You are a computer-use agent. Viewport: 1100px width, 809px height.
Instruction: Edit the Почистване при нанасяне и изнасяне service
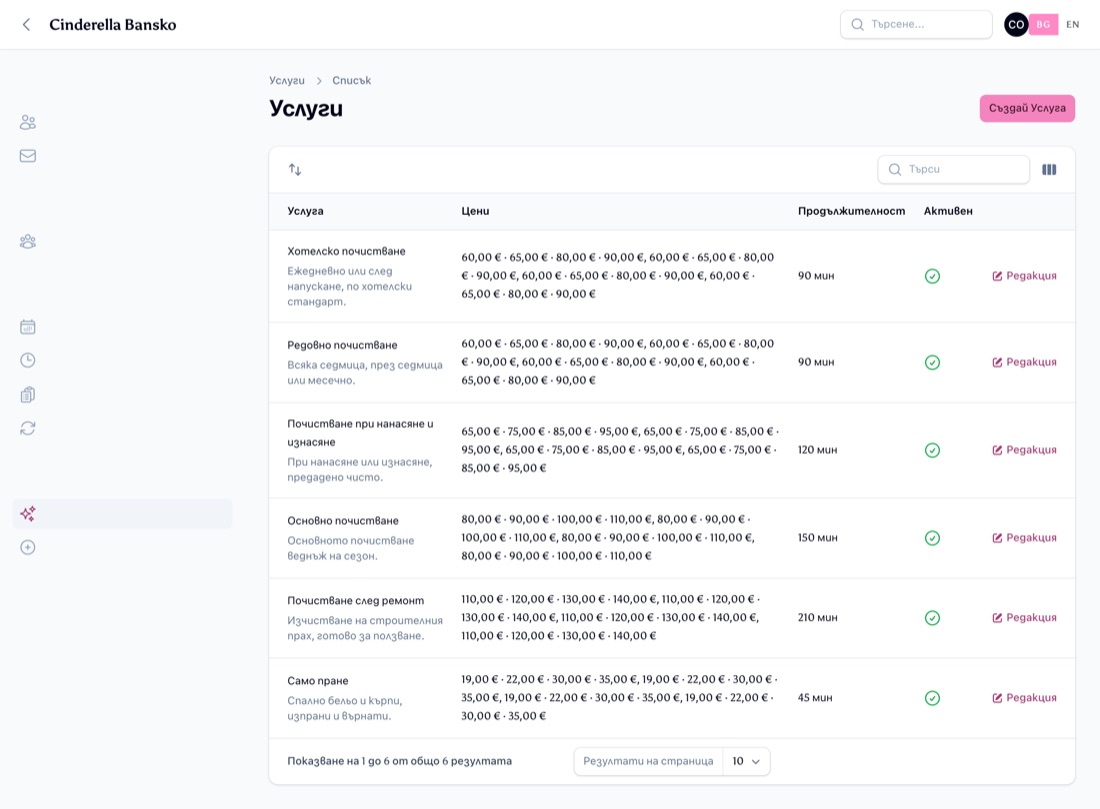tap(1024, 450)
